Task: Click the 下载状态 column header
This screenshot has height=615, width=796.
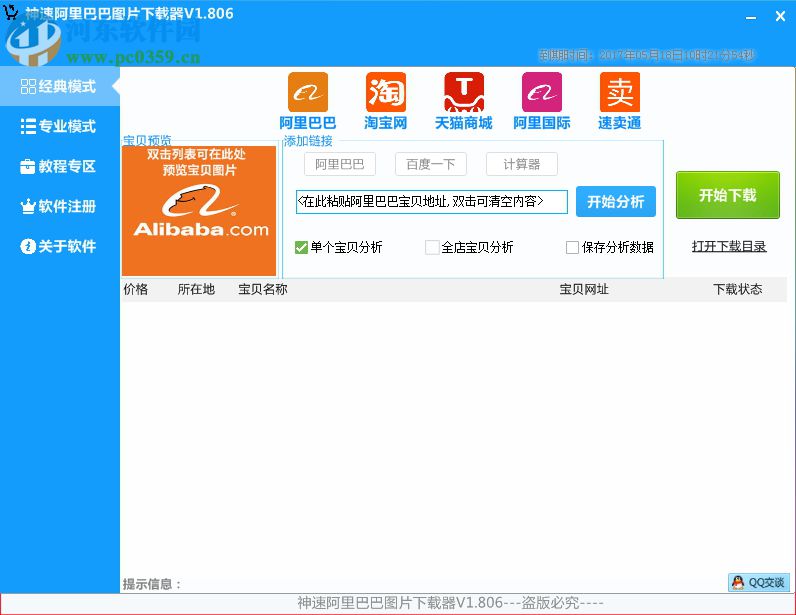Action: 738,289
